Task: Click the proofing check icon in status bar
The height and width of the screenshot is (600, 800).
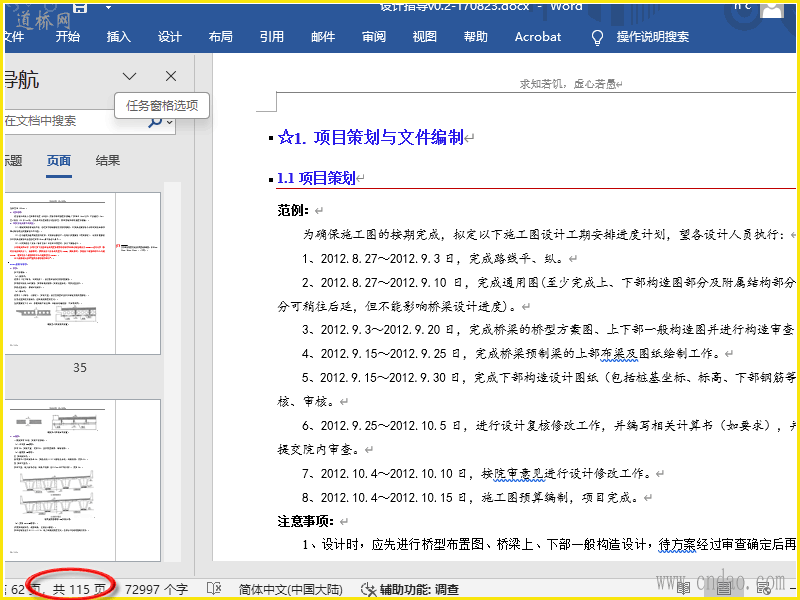Action: [214, 589]
